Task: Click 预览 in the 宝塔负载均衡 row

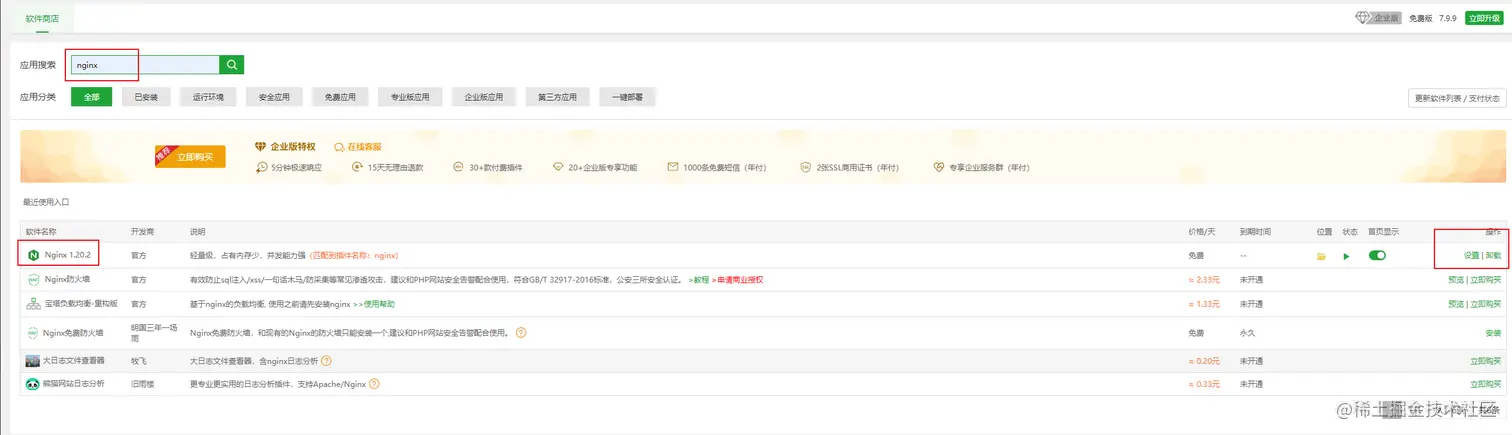Action: tap(1455, 304)
